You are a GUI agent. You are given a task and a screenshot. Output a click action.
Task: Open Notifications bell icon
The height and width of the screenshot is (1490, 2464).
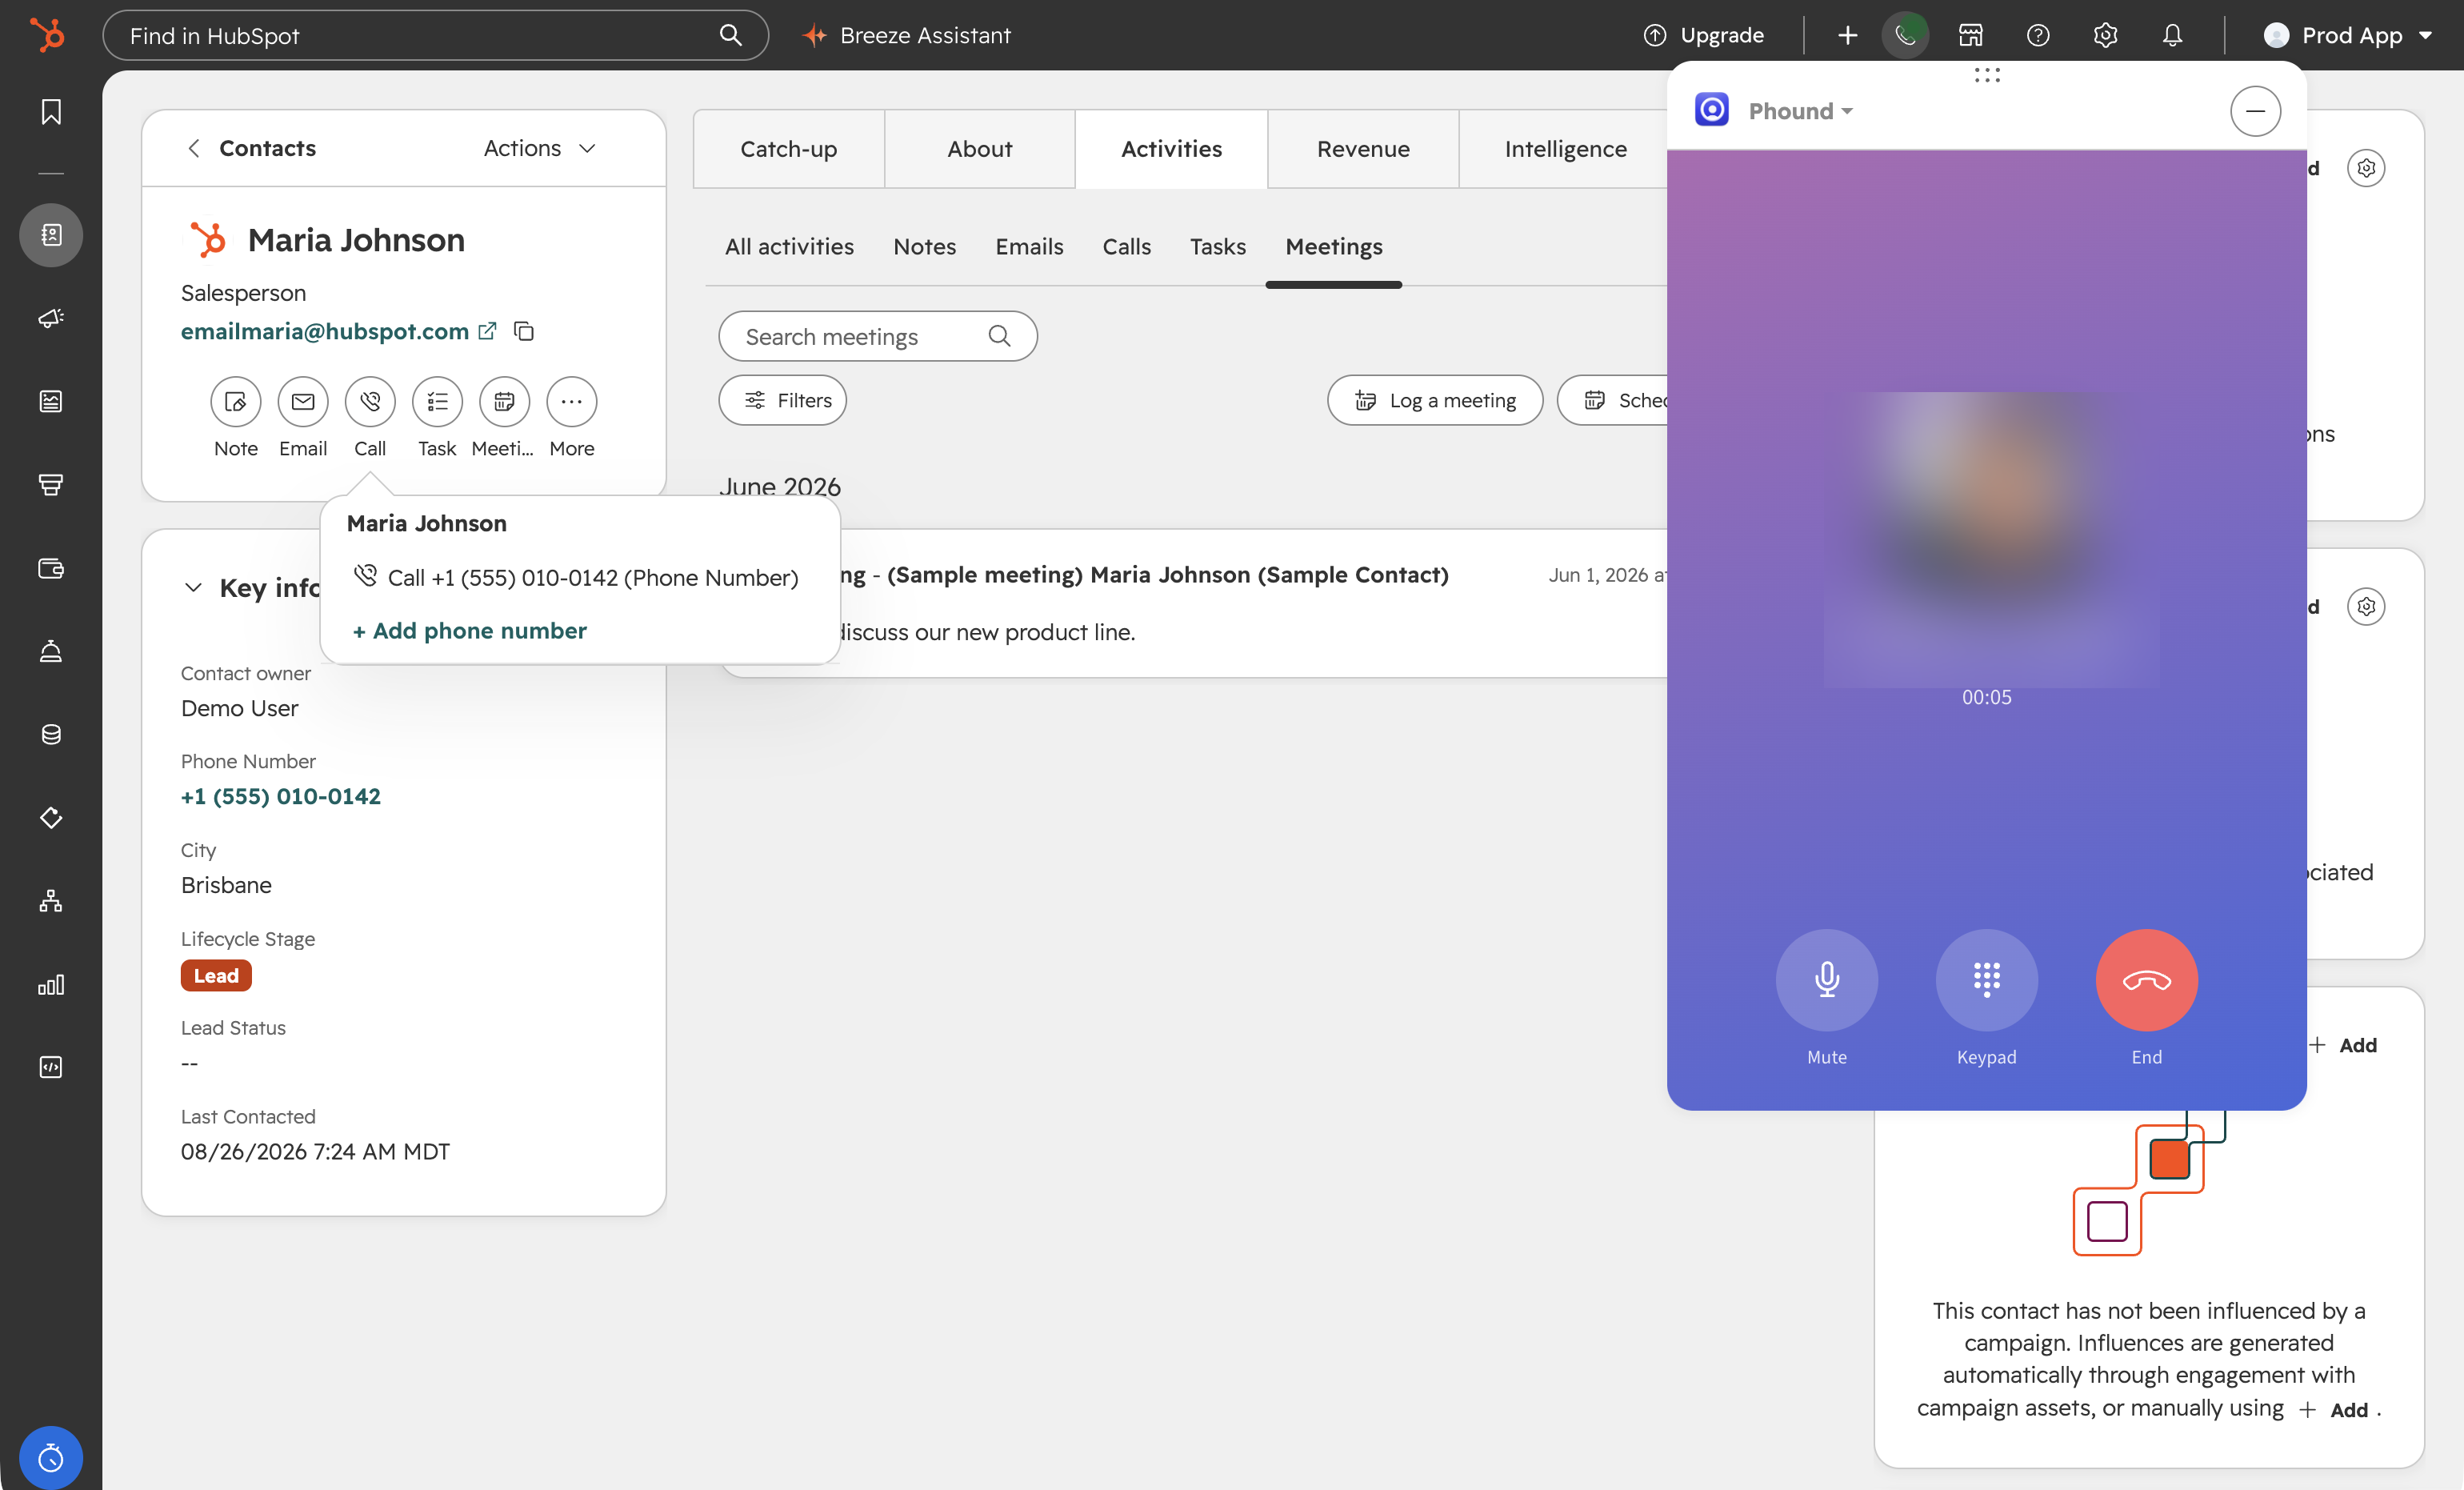[2172, 35]
